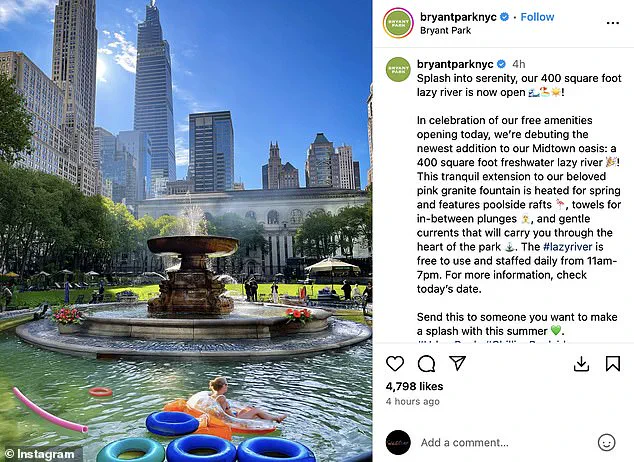Like the post with the heart icon

coord(395,363)
